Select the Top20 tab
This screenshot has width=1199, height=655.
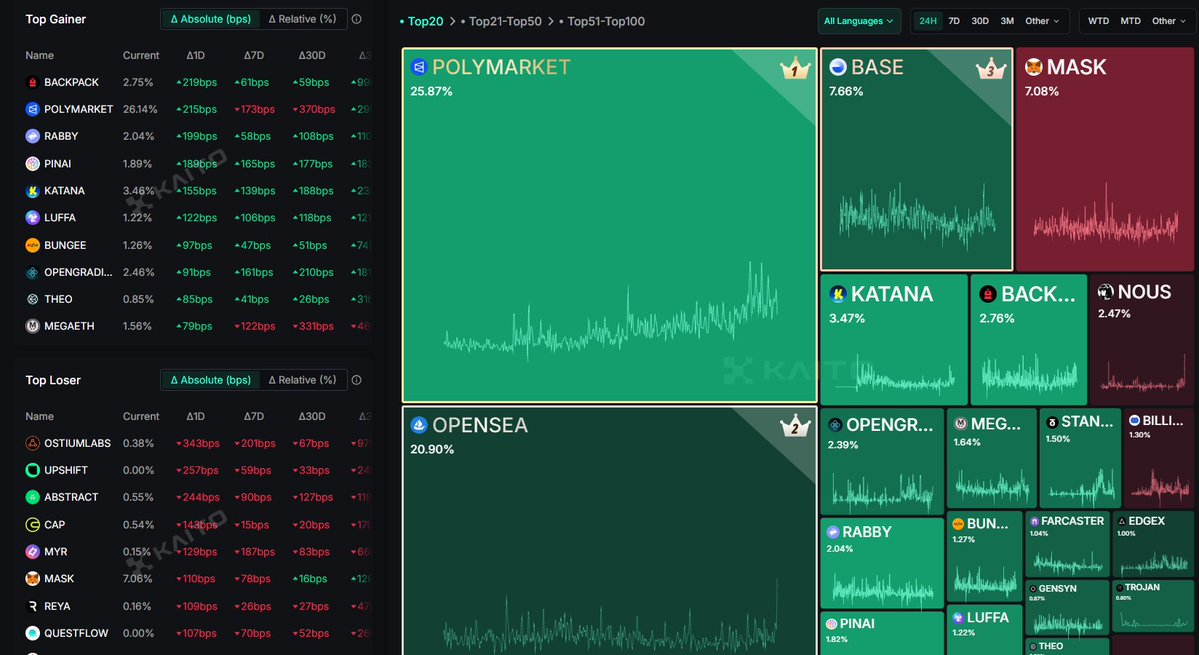[x=421, y=21]
